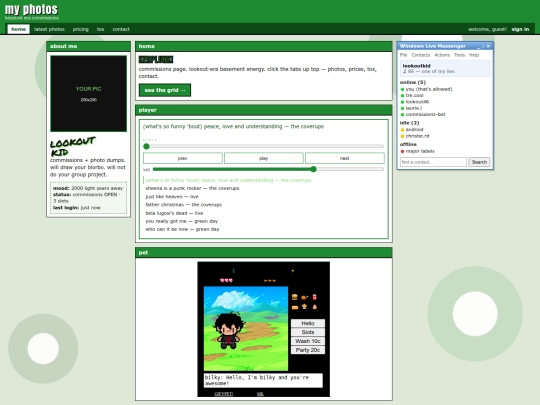The image size is (540, 405).
Task: Click the yellow idle dot beside christie.rd
Action: 402,136
